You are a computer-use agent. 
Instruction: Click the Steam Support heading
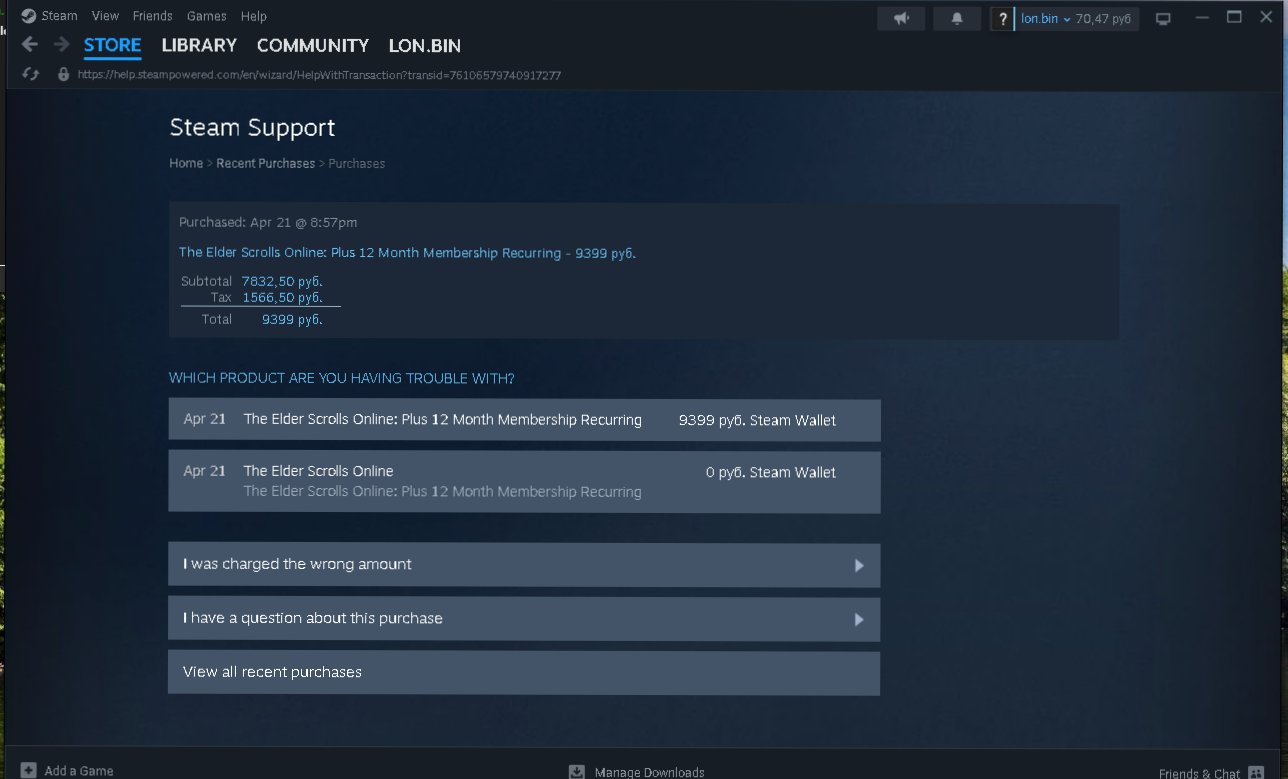(252, 128)
